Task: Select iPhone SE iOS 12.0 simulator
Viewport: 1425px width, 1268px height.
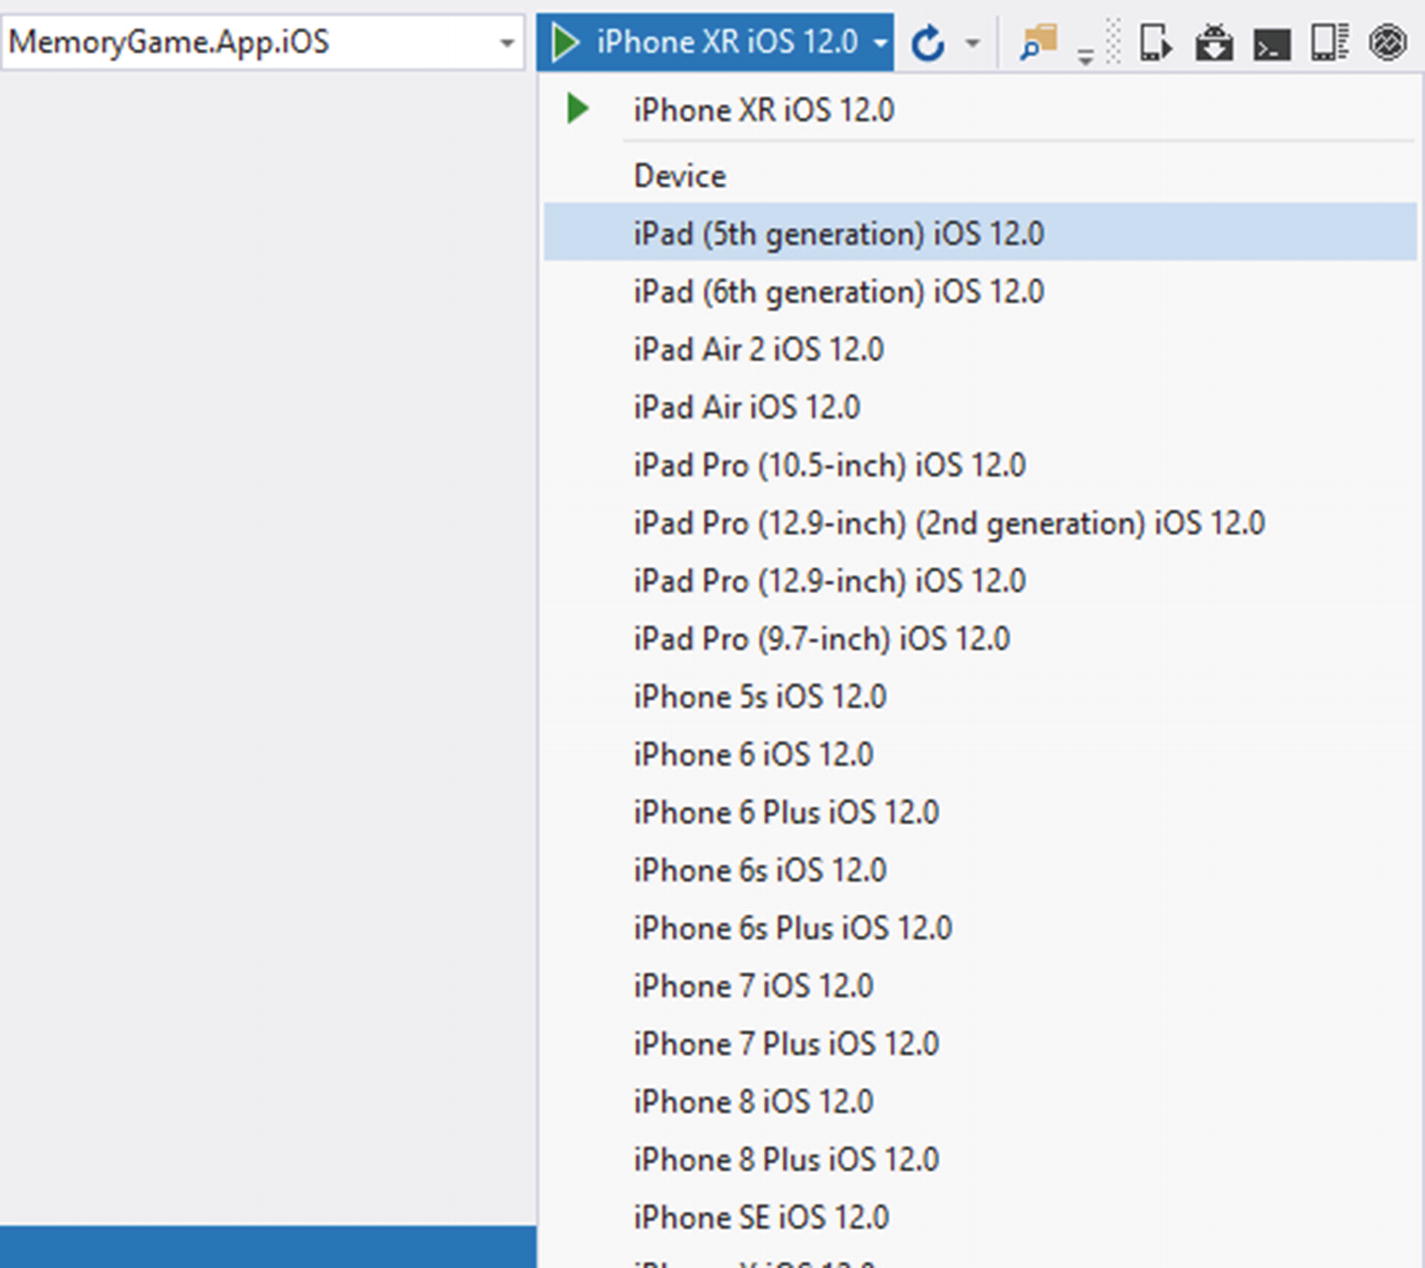Action: (980, 1218)
